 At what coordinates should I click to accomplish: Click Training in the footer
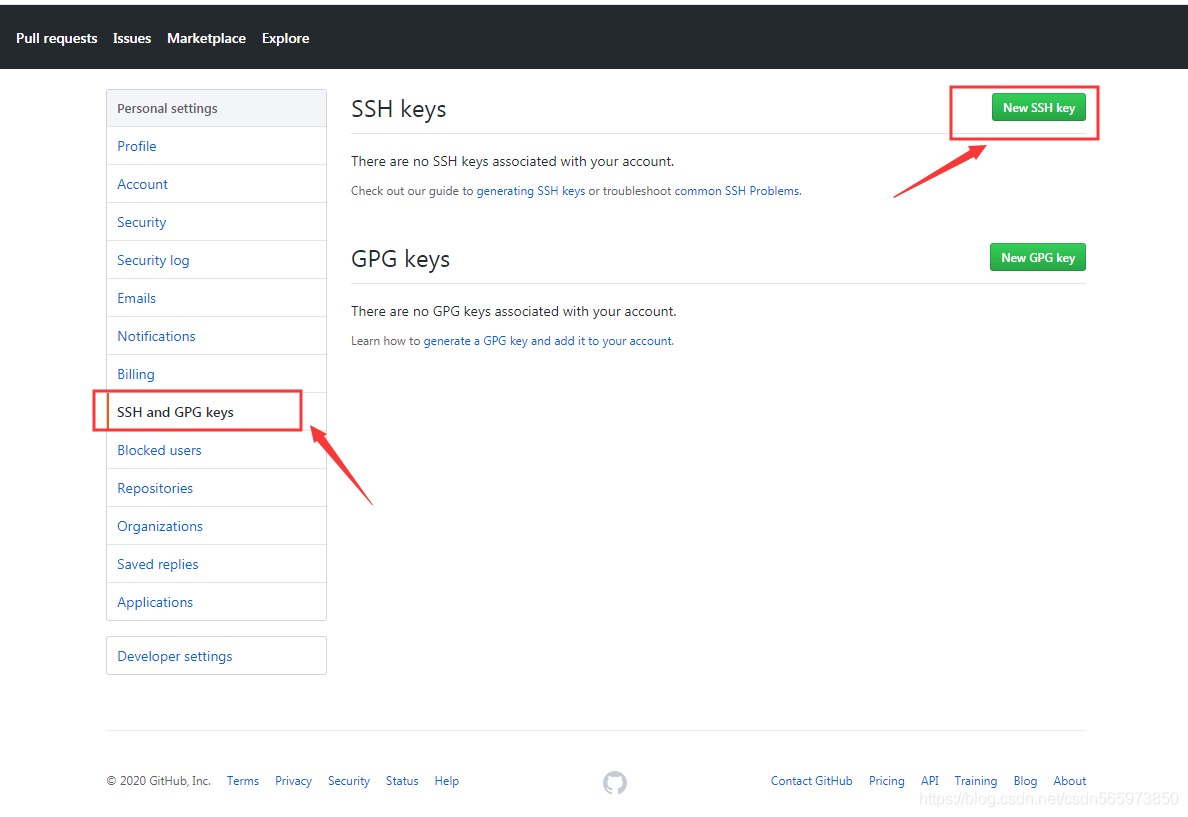click(975, 781)
